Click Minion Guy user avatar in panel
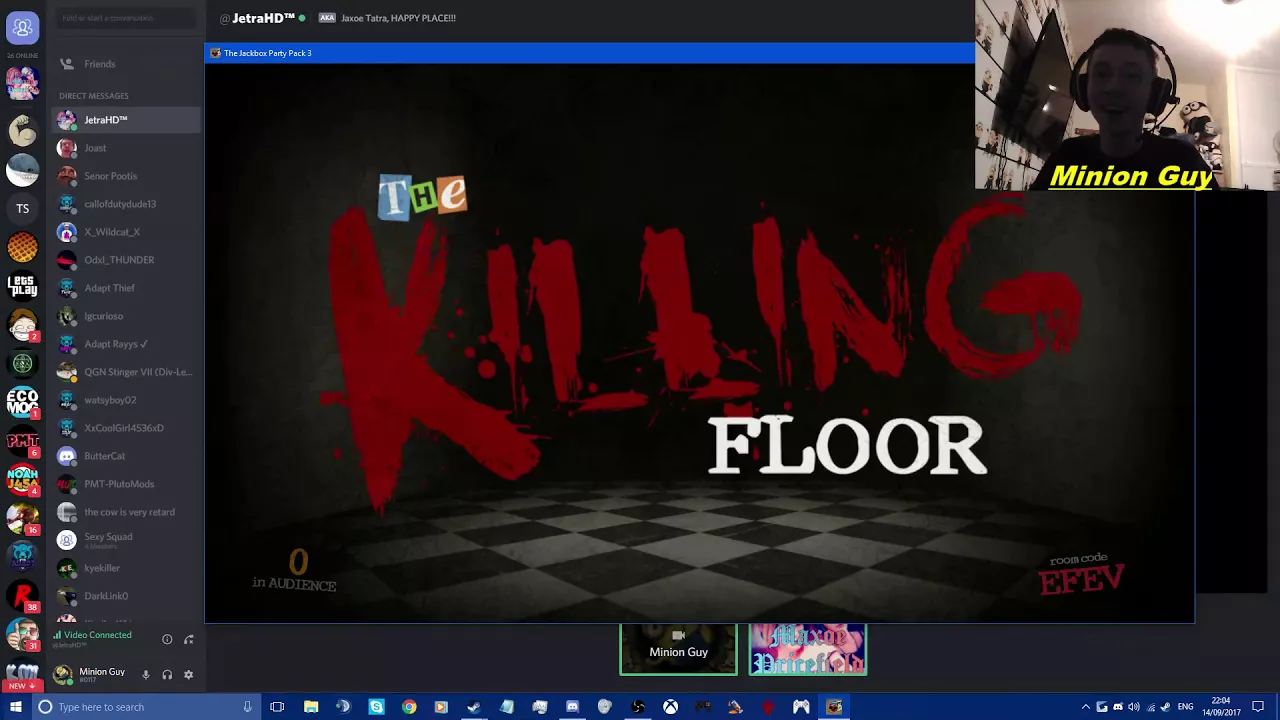Image resolution: width=1280 pixels, height=720 pixels. click(x=65, y=675)
